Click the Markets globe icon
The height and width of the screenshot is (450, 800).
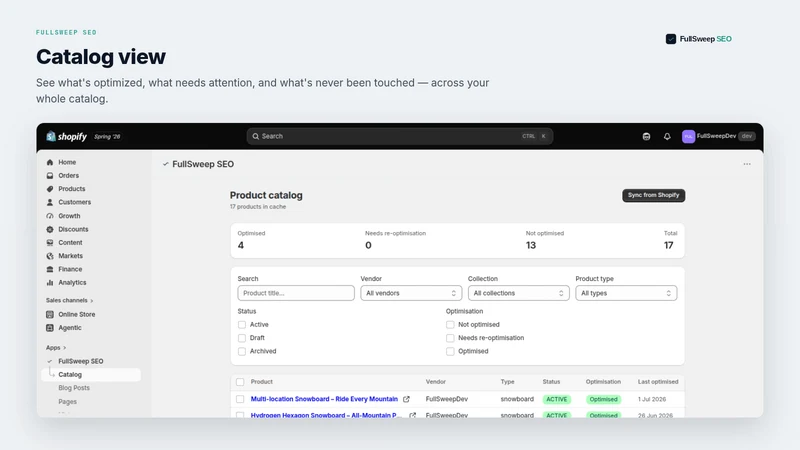(49, 256)
